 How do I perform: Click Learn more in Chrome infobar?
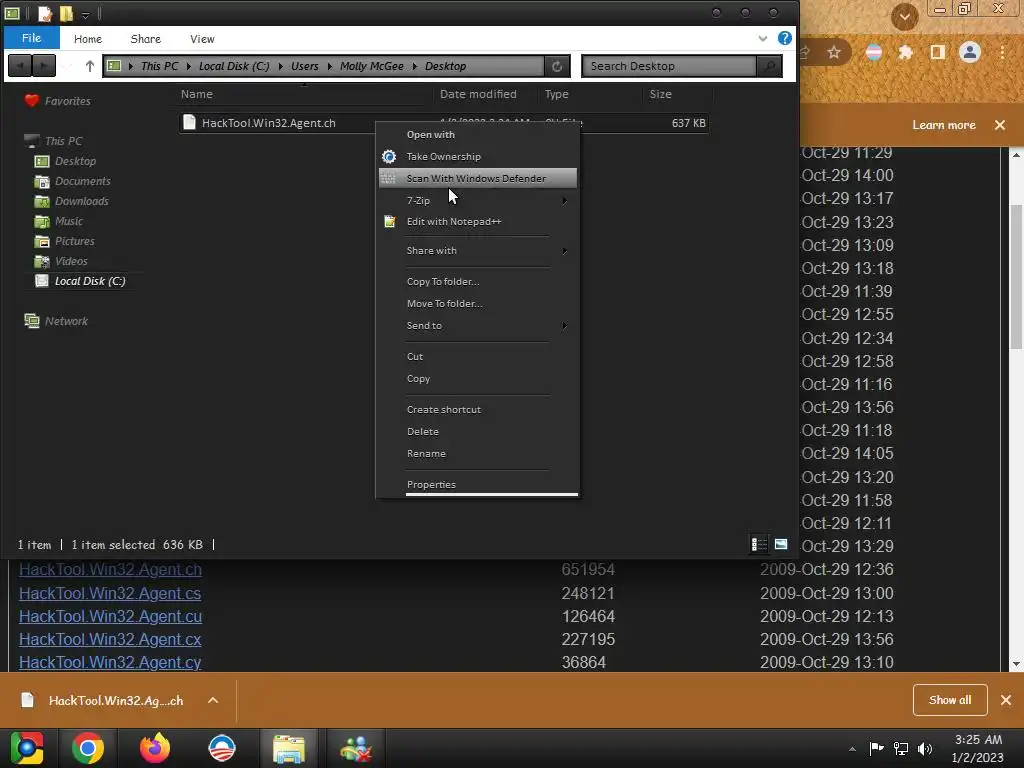point(944,125)
